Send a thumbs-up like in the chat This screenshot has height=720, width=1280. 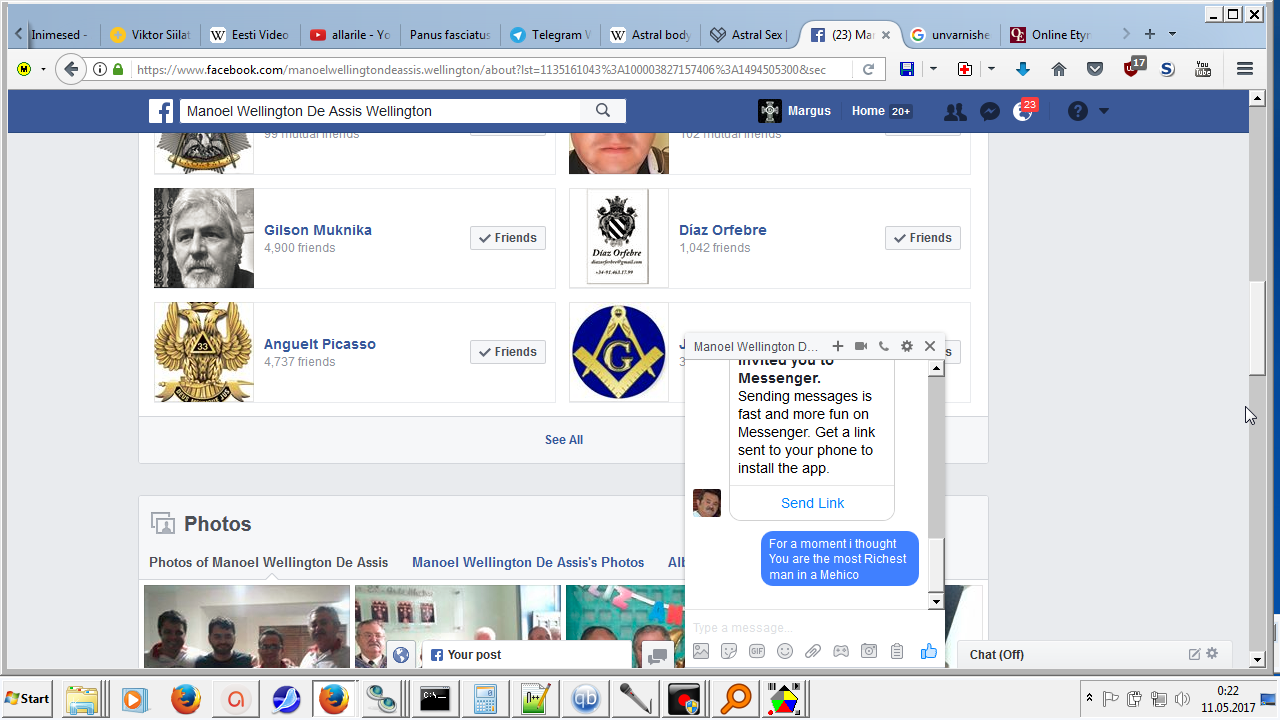[x=929, y=651]
